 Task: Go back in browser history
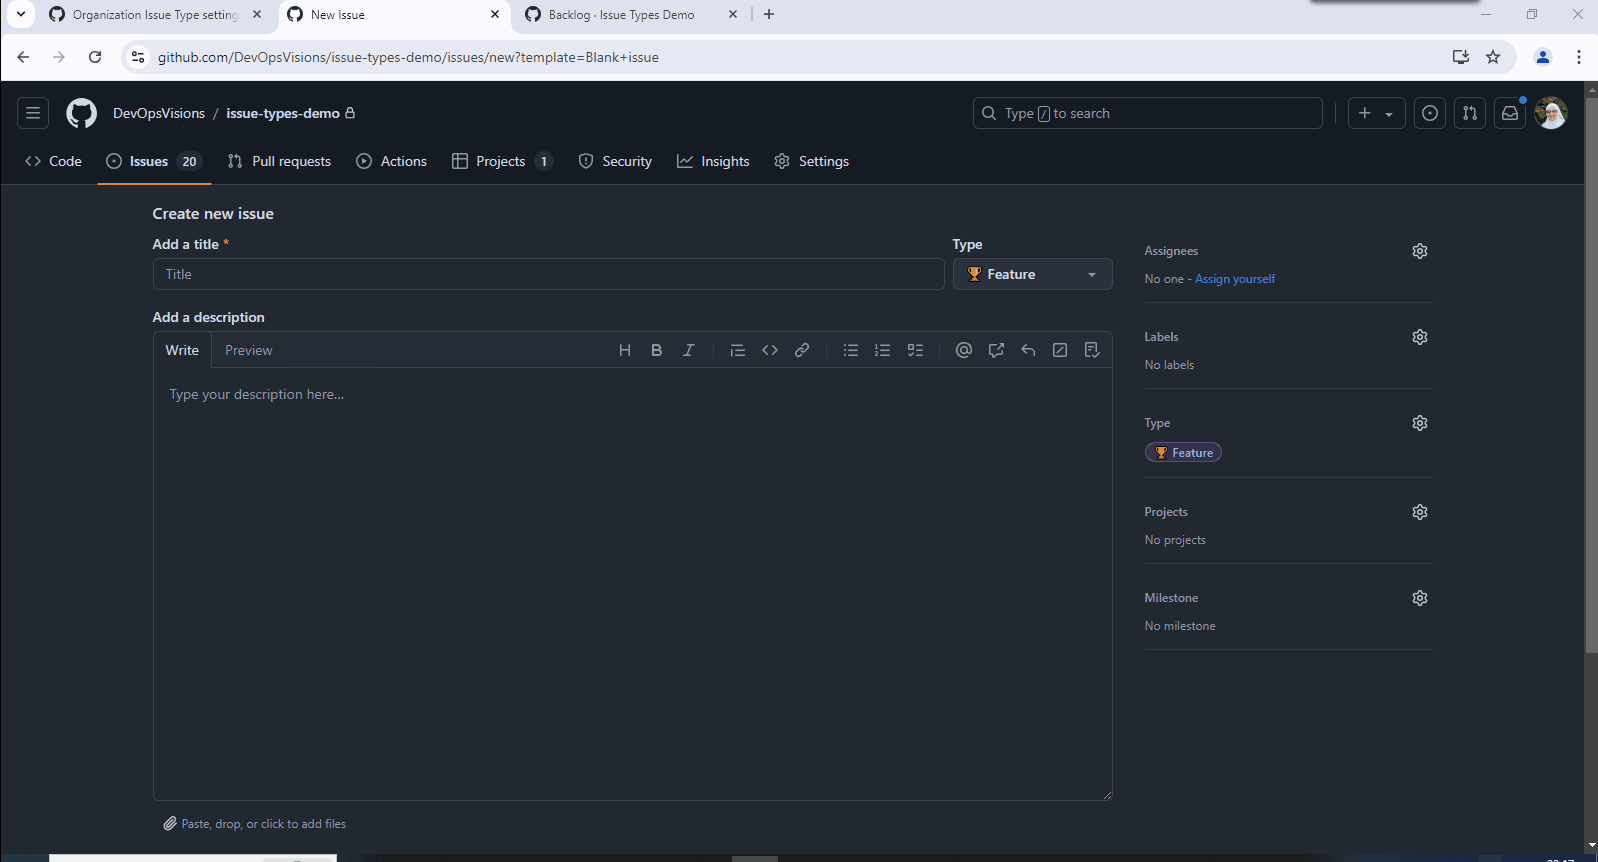point(23,57)
